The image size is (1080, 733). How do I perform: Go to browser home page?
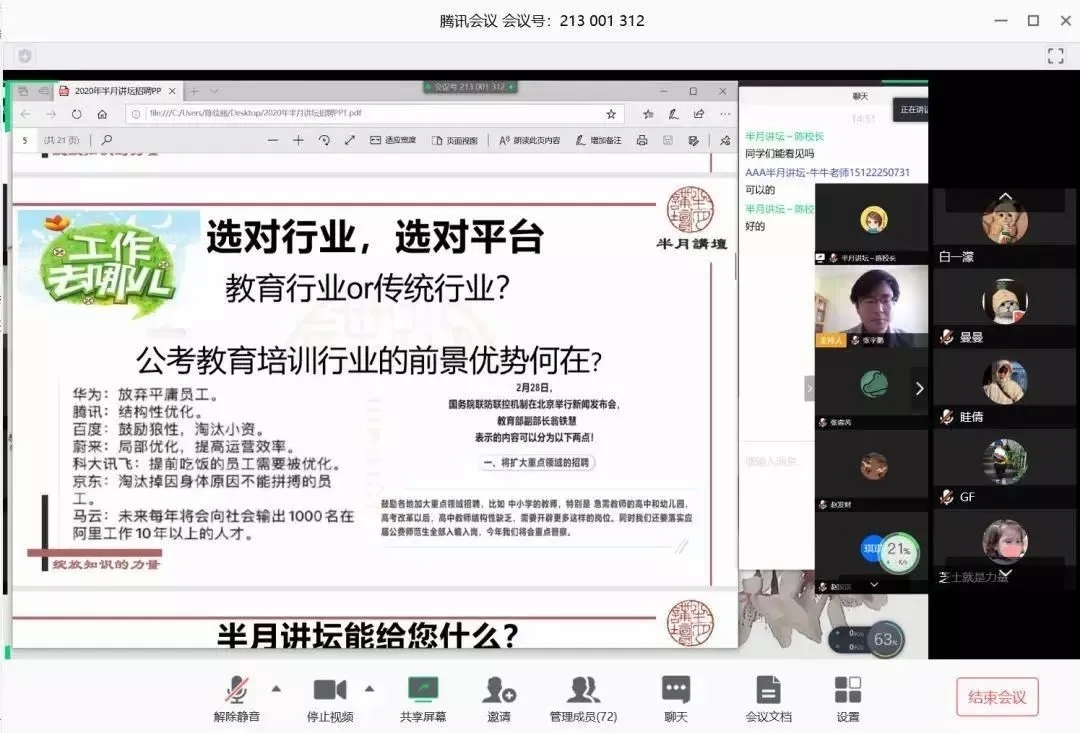102,114
